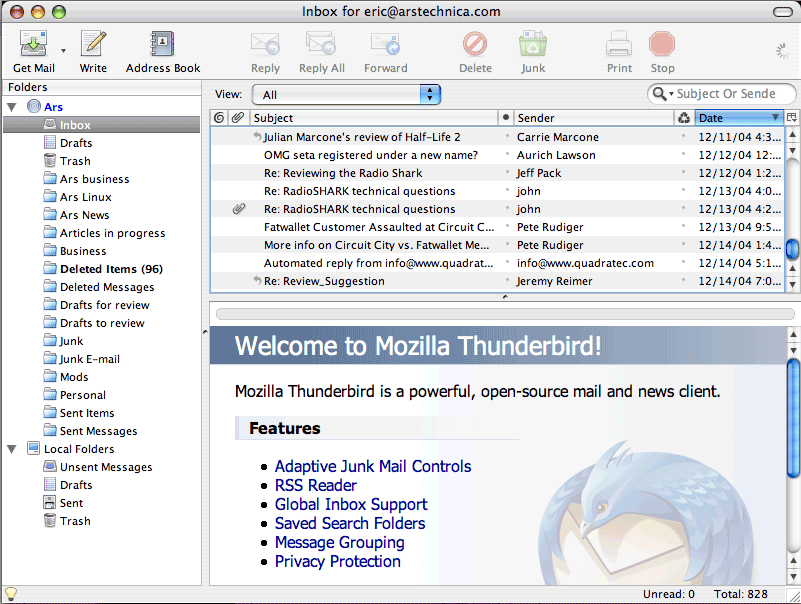
Task: Click the thread column header icon
Action: tap(219, 118)
